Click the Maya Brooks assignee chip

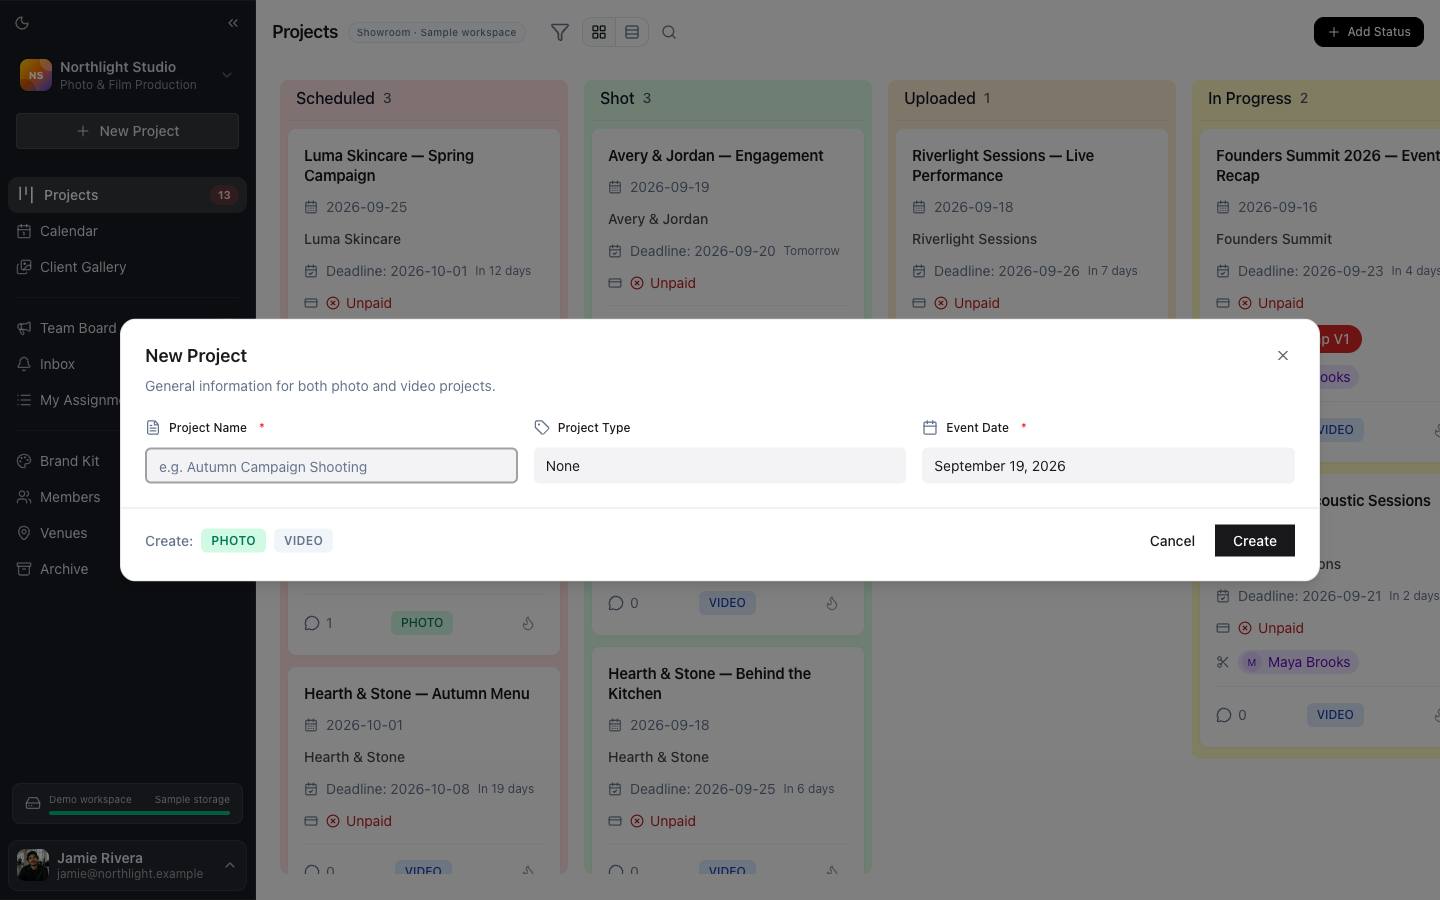[1298, 662]
